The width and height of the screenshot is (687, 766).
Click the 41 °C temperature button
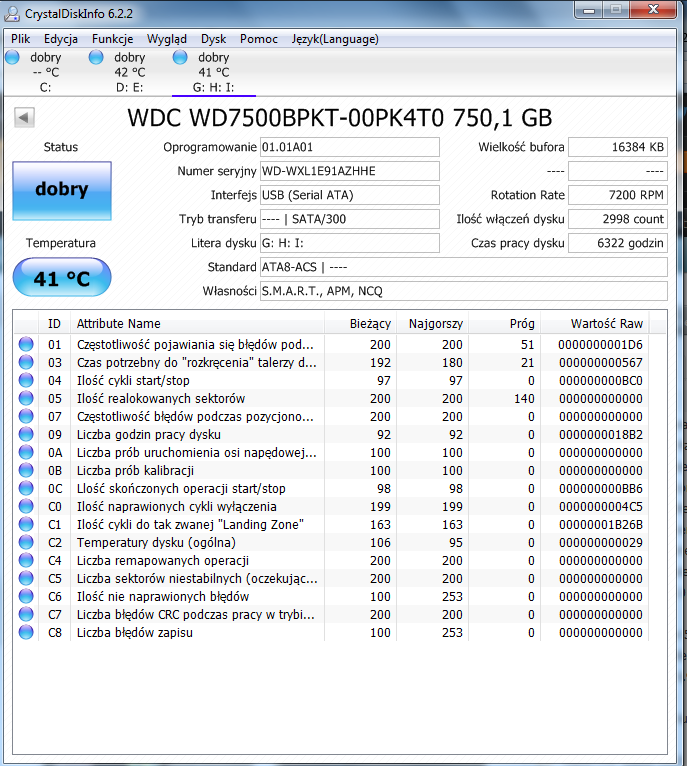[x=62, y=277]
